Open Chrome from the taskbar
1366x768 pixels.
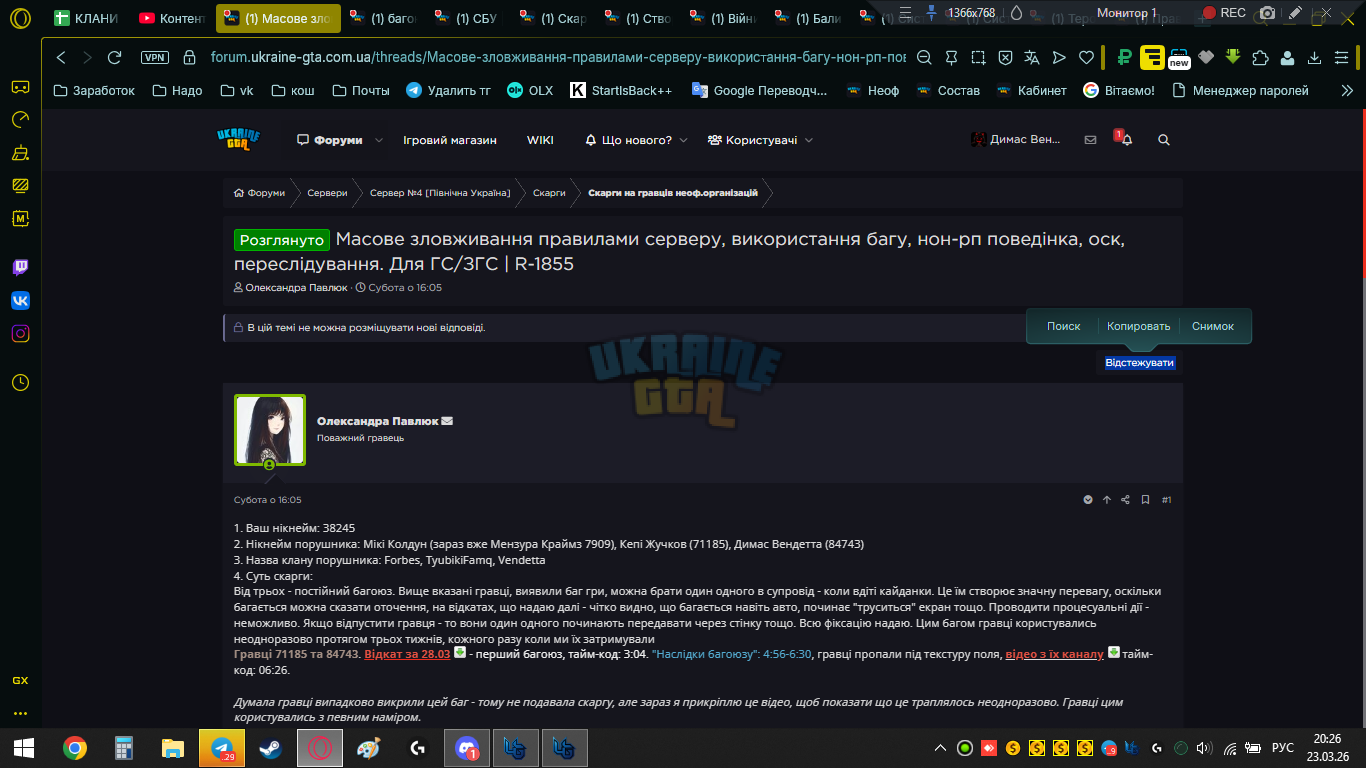[74, 748]
